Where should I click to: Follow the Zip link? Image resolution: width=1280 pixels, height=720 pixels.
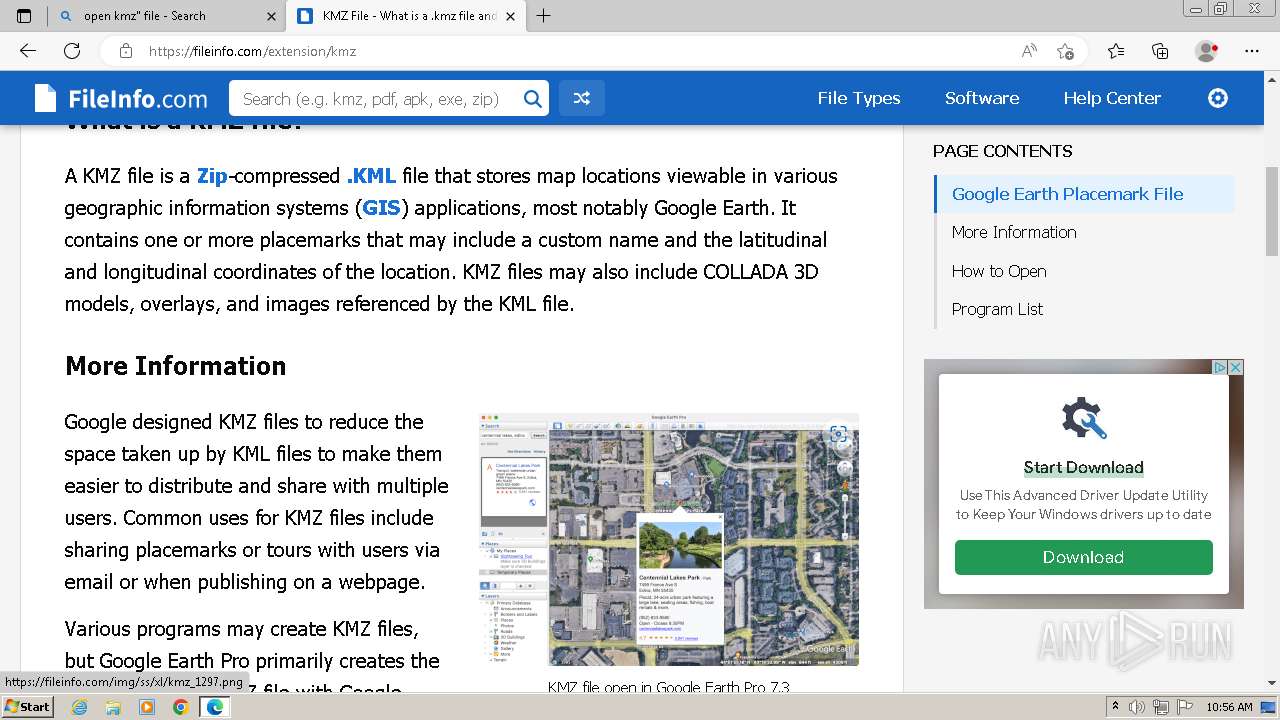(x=212, y=176)
